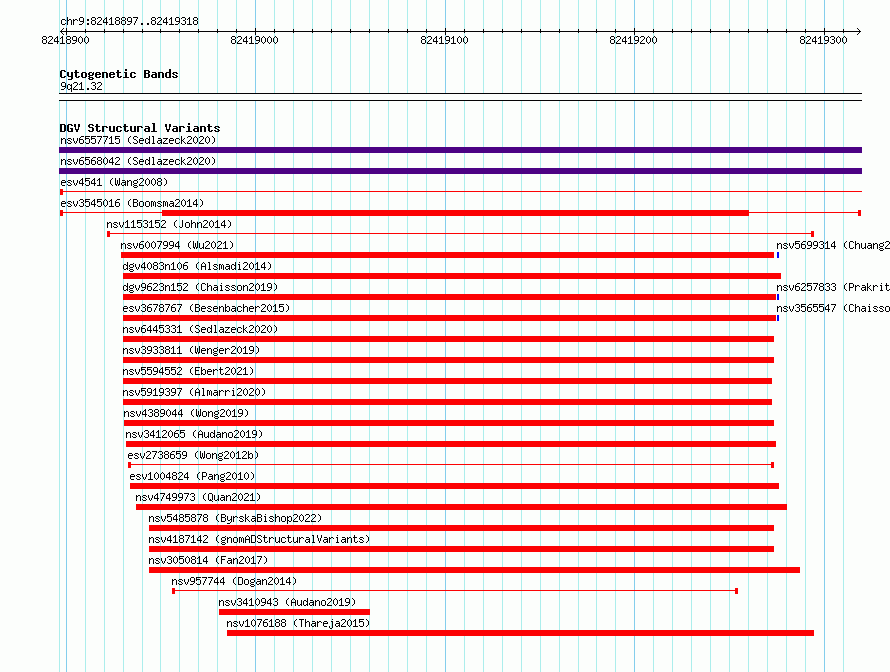Open variant nsv3412065 (Audano2019)
Viewport: 890px width, 672px height.
click(194, 434)
